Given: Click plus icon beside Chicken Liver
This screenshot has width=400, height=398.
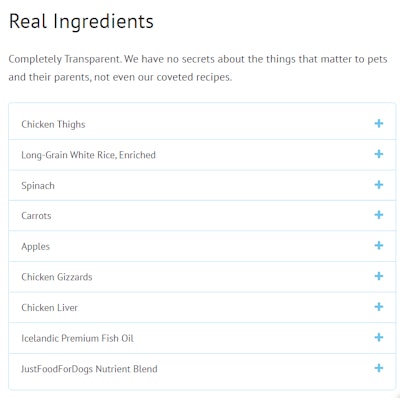Looking at the screenshot, I should [x=379, y=307].
